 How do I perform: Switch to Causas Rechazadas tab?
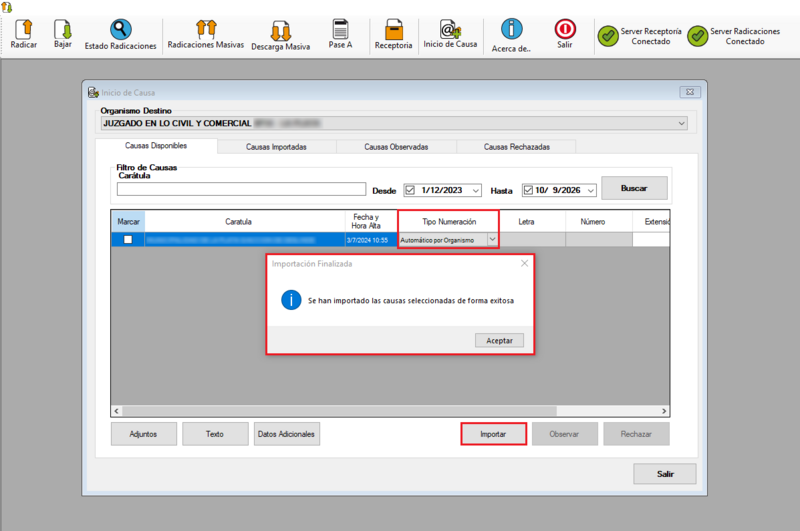coord(516,147)
